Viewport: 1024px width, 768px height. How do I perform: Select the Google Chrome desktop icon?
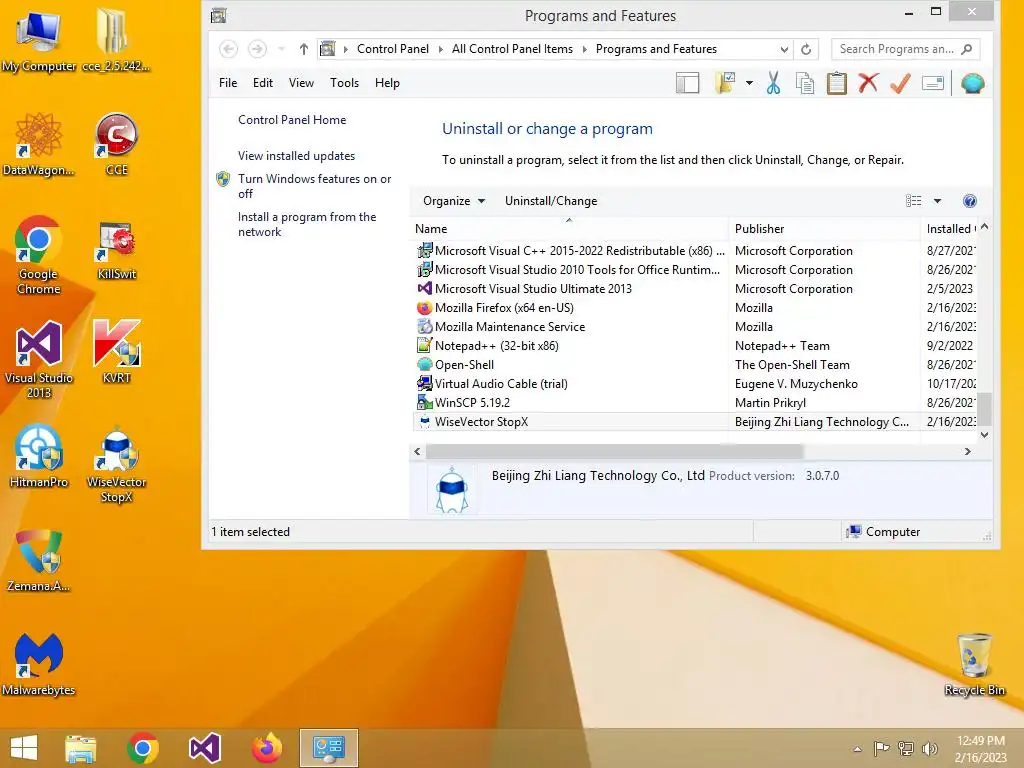point(39,255)
